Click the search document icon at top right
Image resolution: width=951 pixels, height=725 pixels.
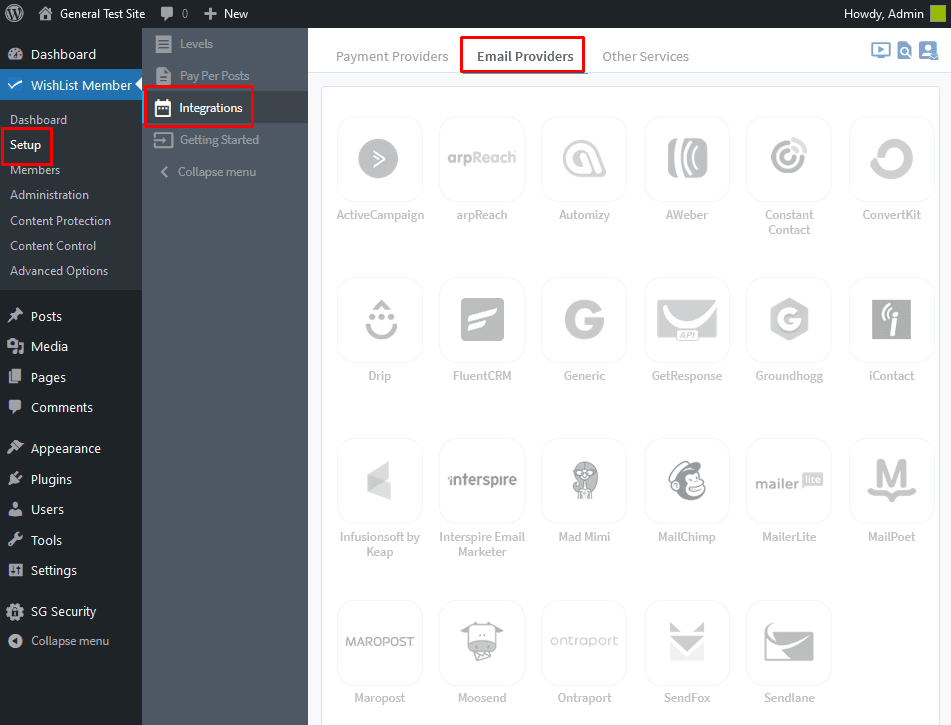point(904,51)
